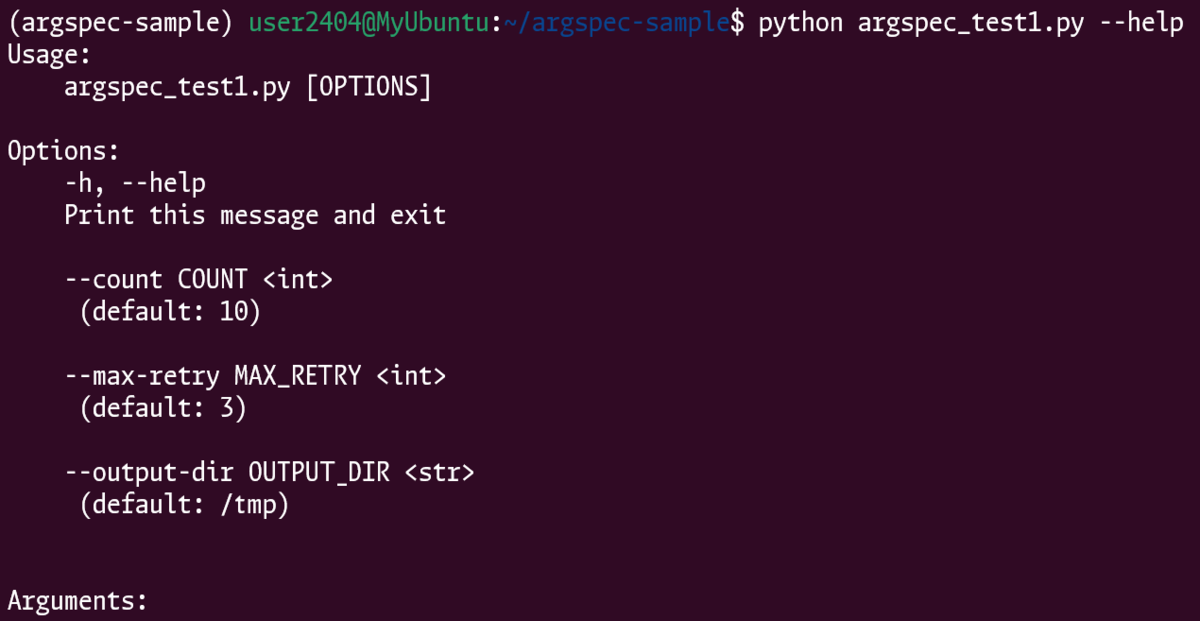Click the -h, --help option line

[x=135, y=183]
